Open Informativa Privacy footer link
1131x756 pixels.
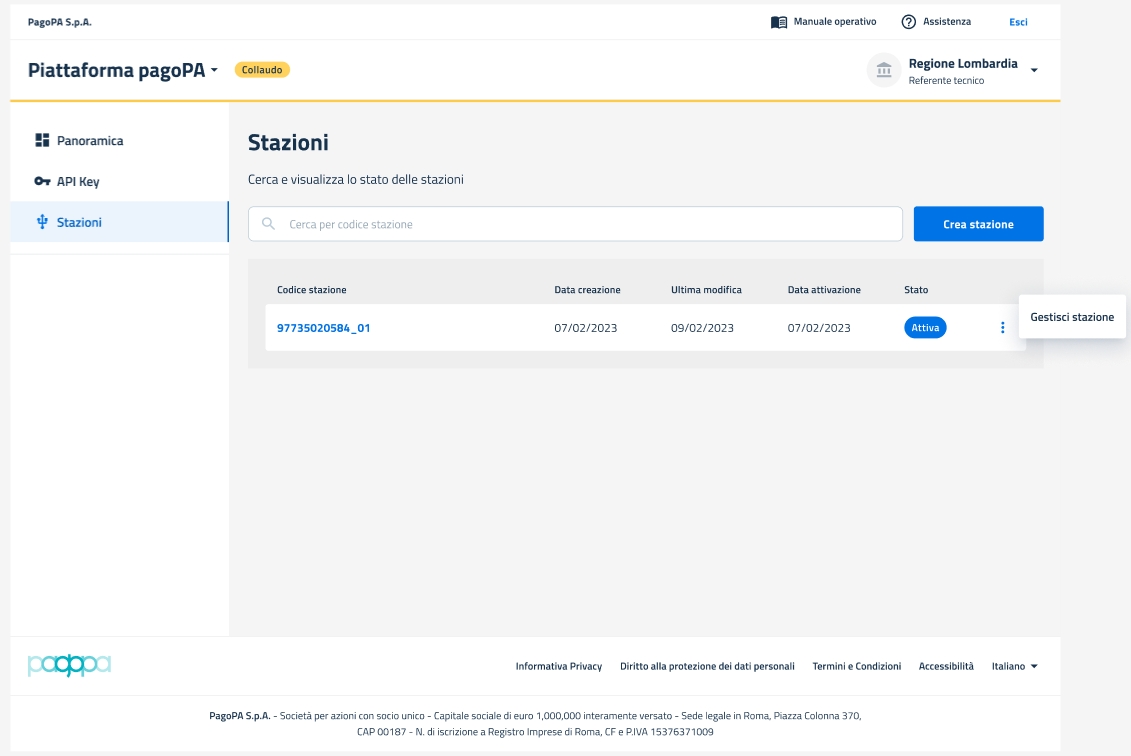tap(558, 666)
